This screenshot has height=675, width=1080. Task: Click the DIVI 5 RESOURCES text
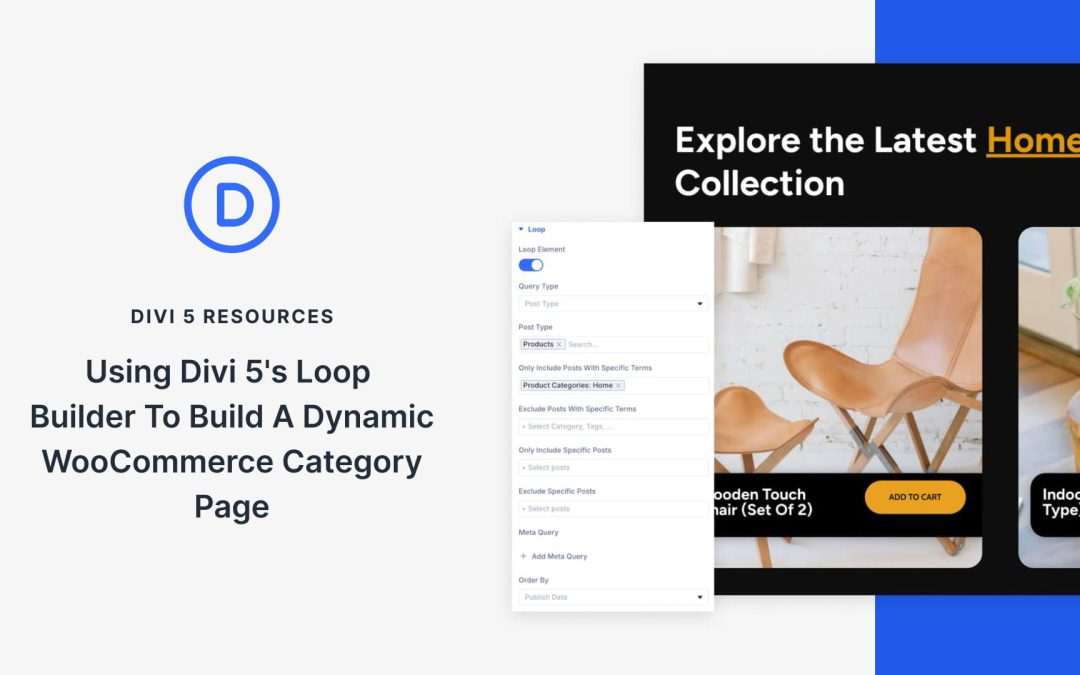232,317
